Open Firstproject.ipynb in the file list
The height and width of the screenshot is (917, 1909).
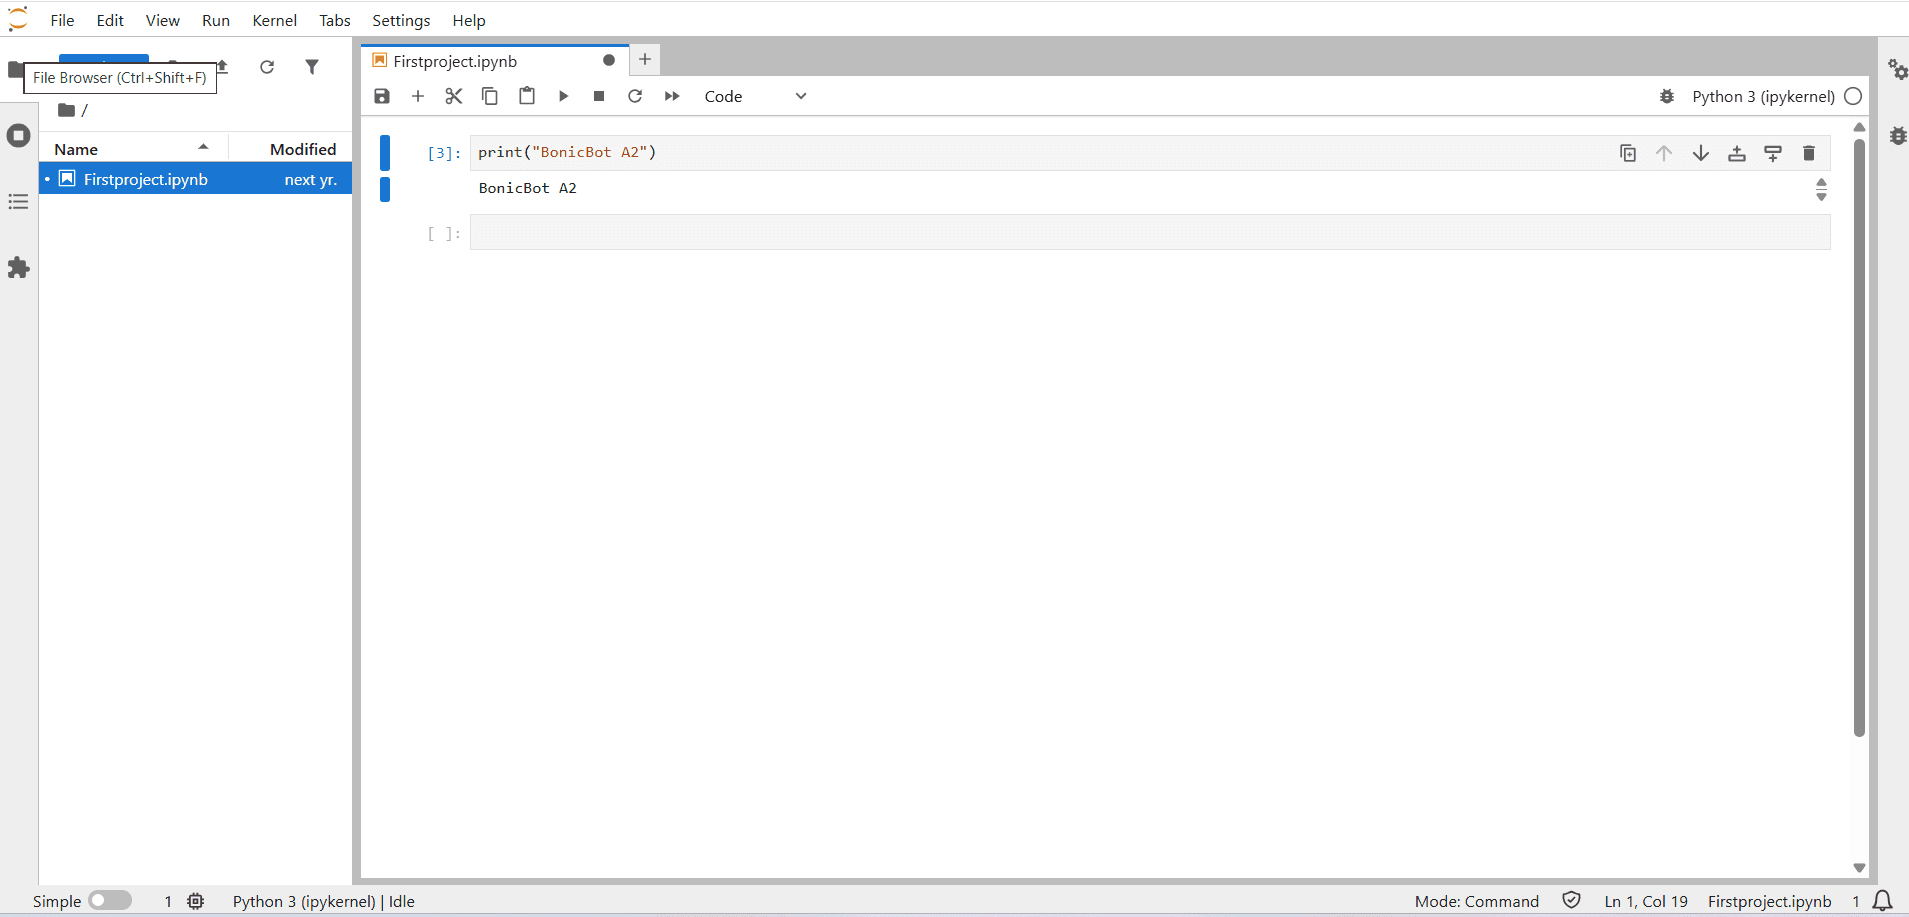pos(146,179)
